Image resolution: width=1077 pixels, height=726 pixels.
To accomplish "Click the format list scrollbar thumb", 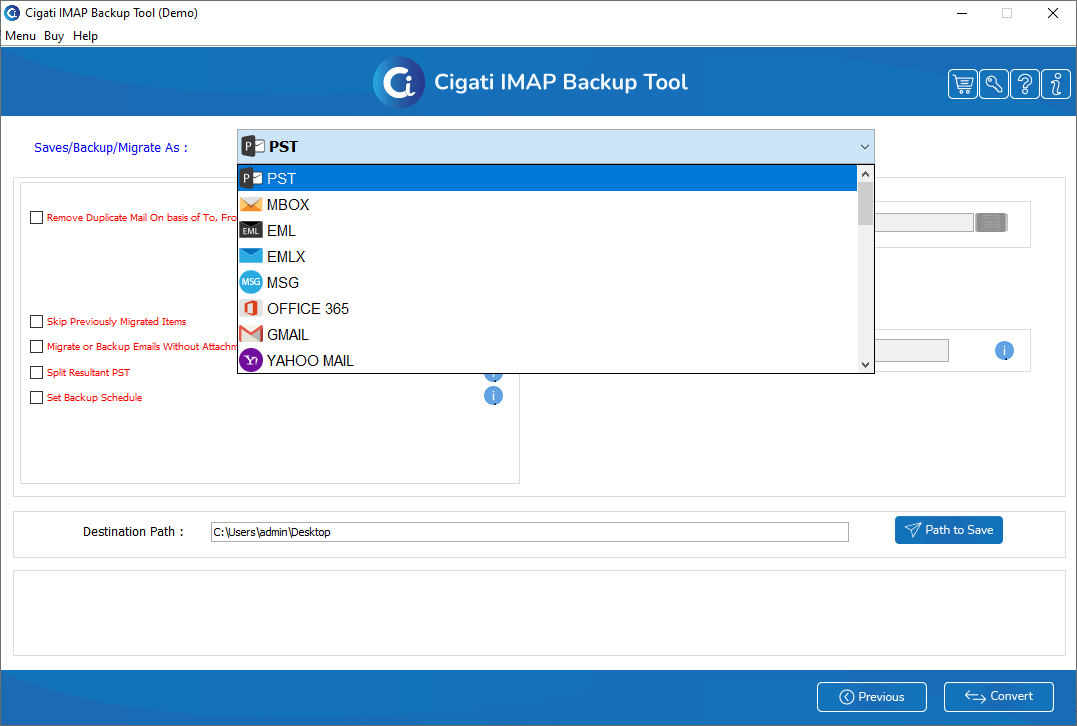I will point(865,204).
